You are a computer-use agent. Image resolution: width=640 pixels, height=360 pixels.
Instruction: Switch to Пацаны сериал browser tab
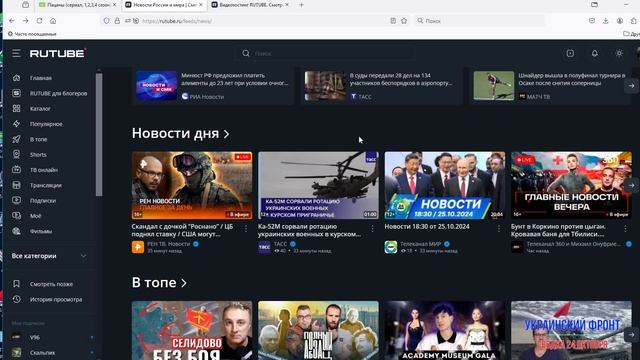pyautogui.click(x=78, y=5)
